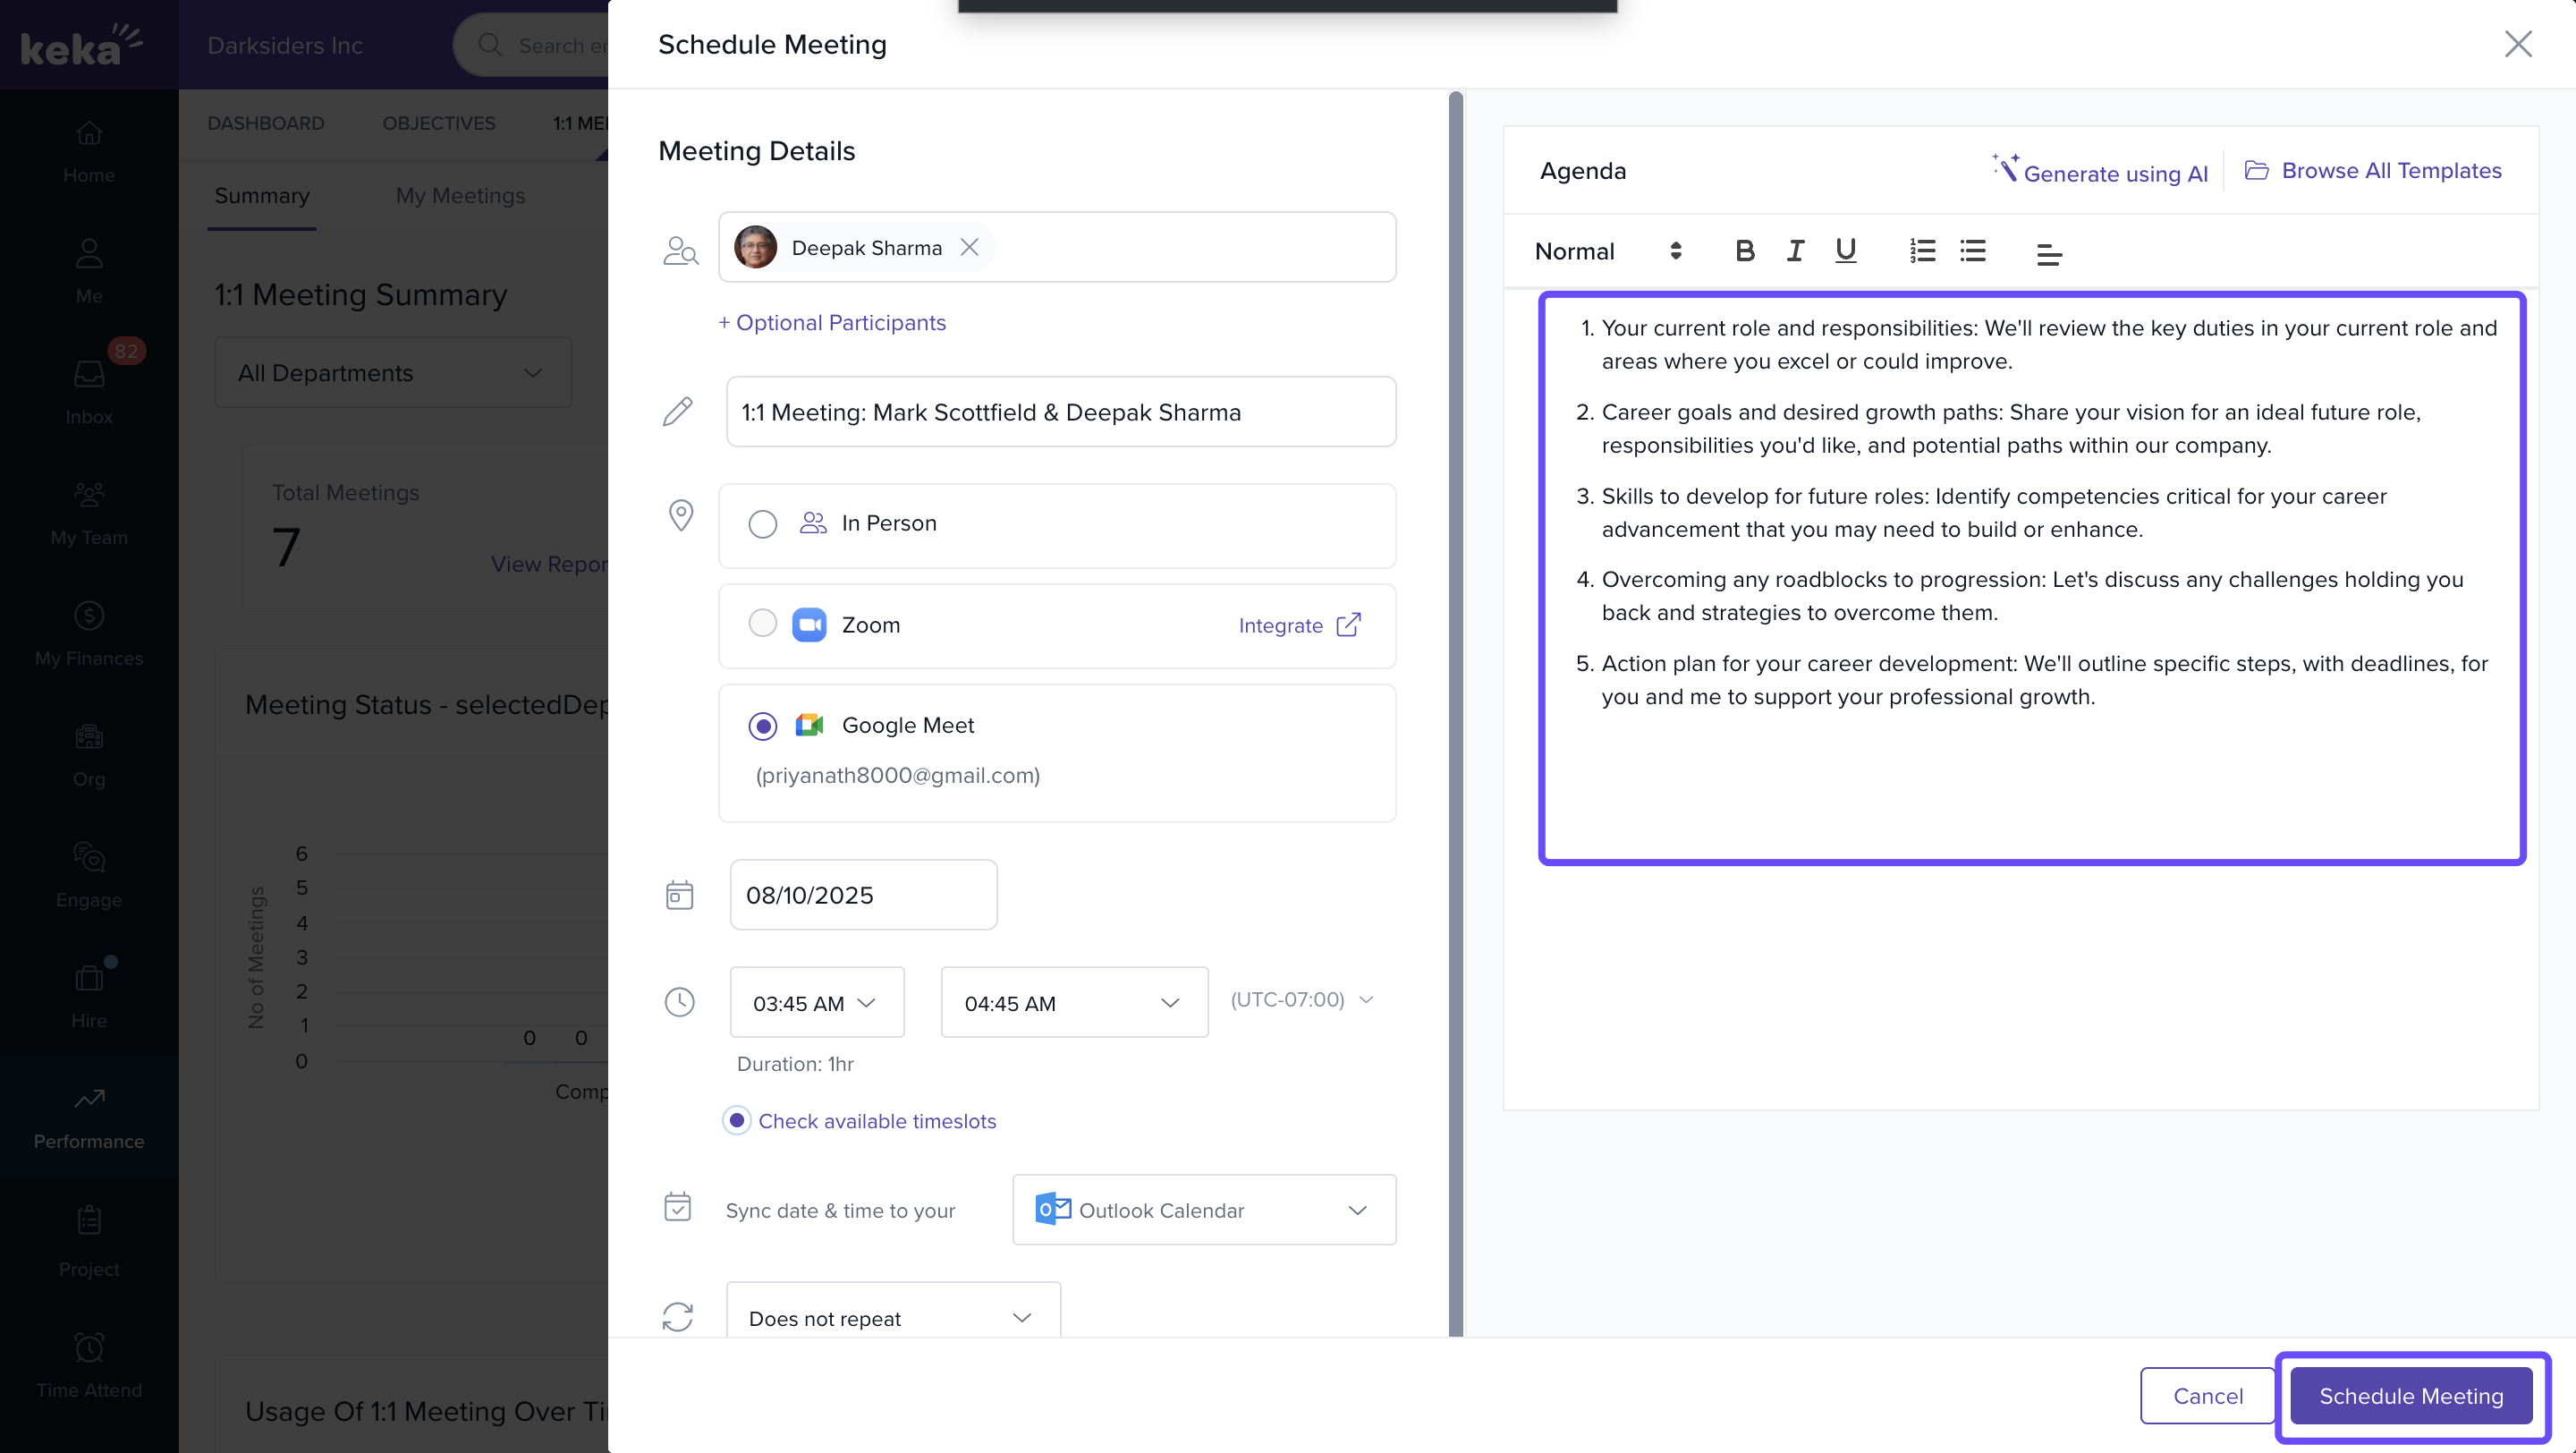The width and height of the screenshot is (2576, 1453).
Task: Apply italic formatting in agenda toolbar
Action: click(1795, 251)
